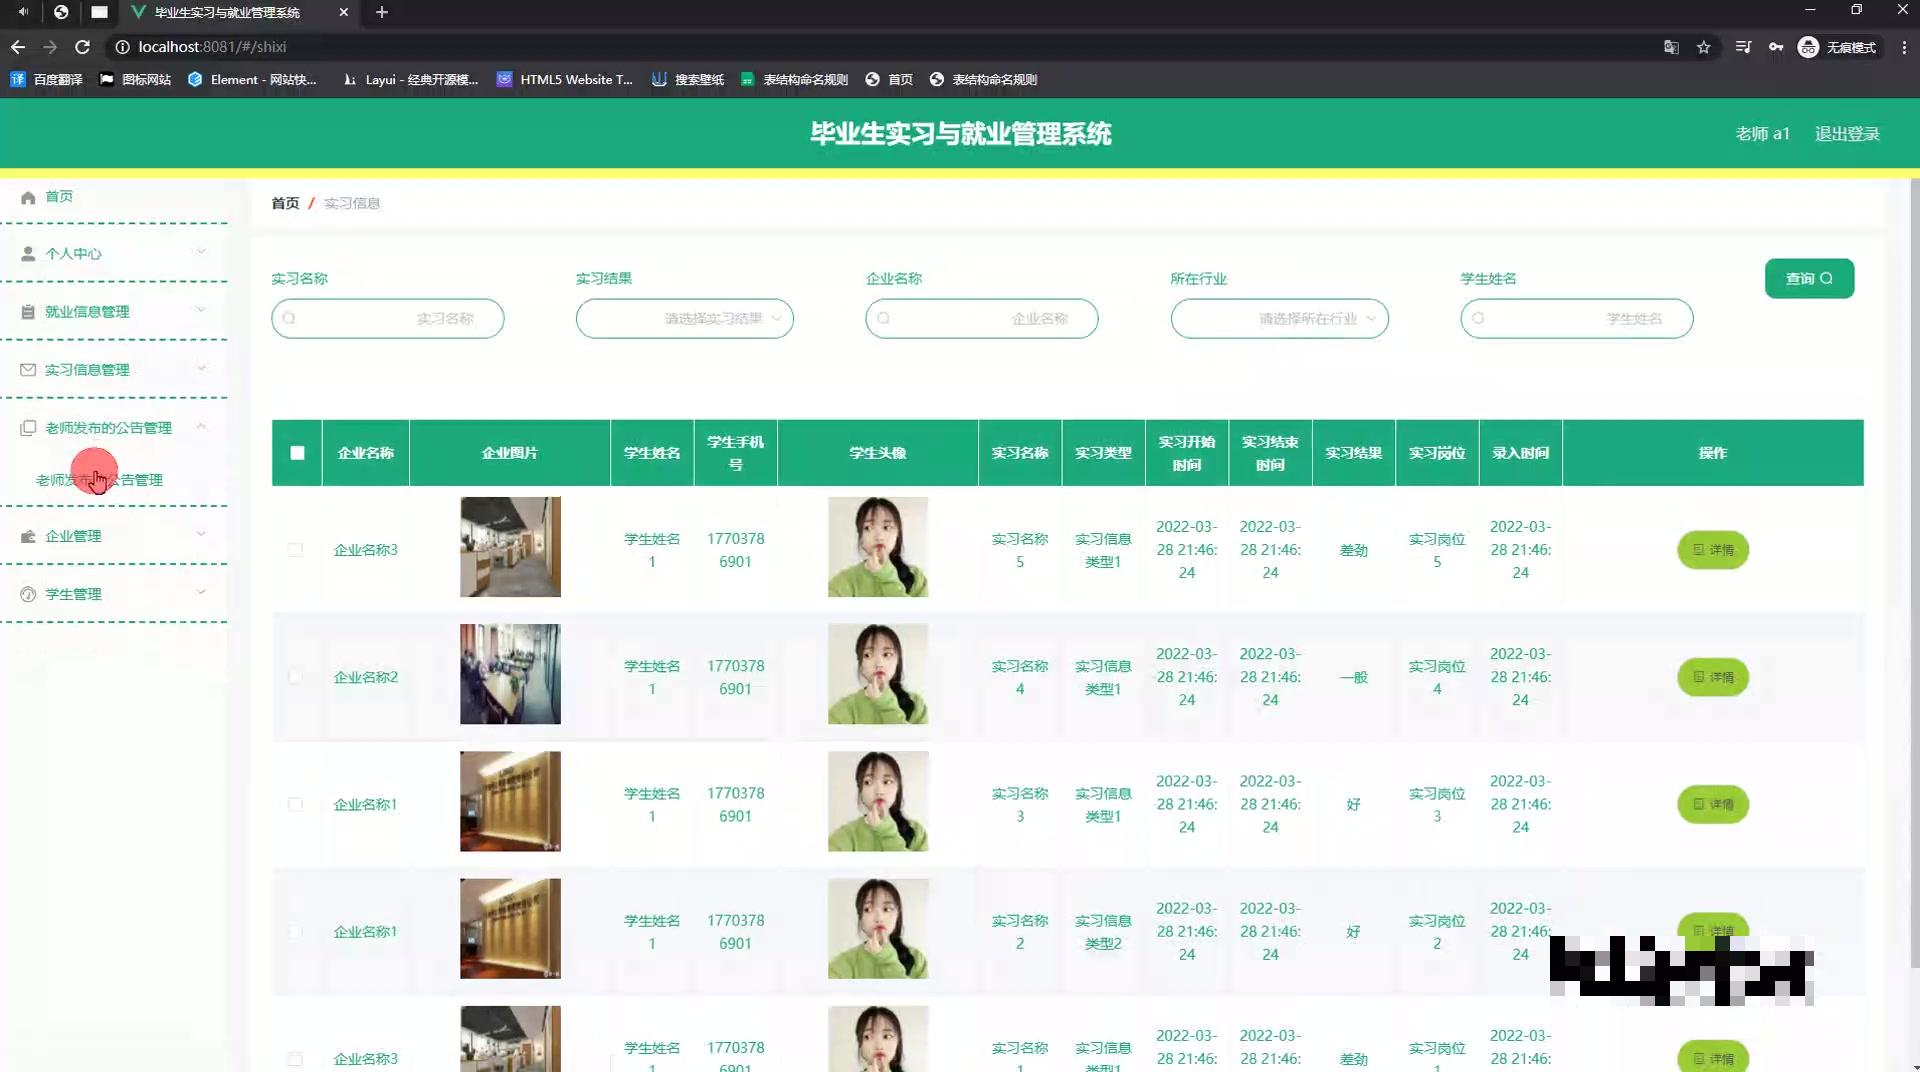Check the 企业名称3 实习名称5 row checkbox
The width and height of the screenshot is (1920, 1072).
click(295, 549)
